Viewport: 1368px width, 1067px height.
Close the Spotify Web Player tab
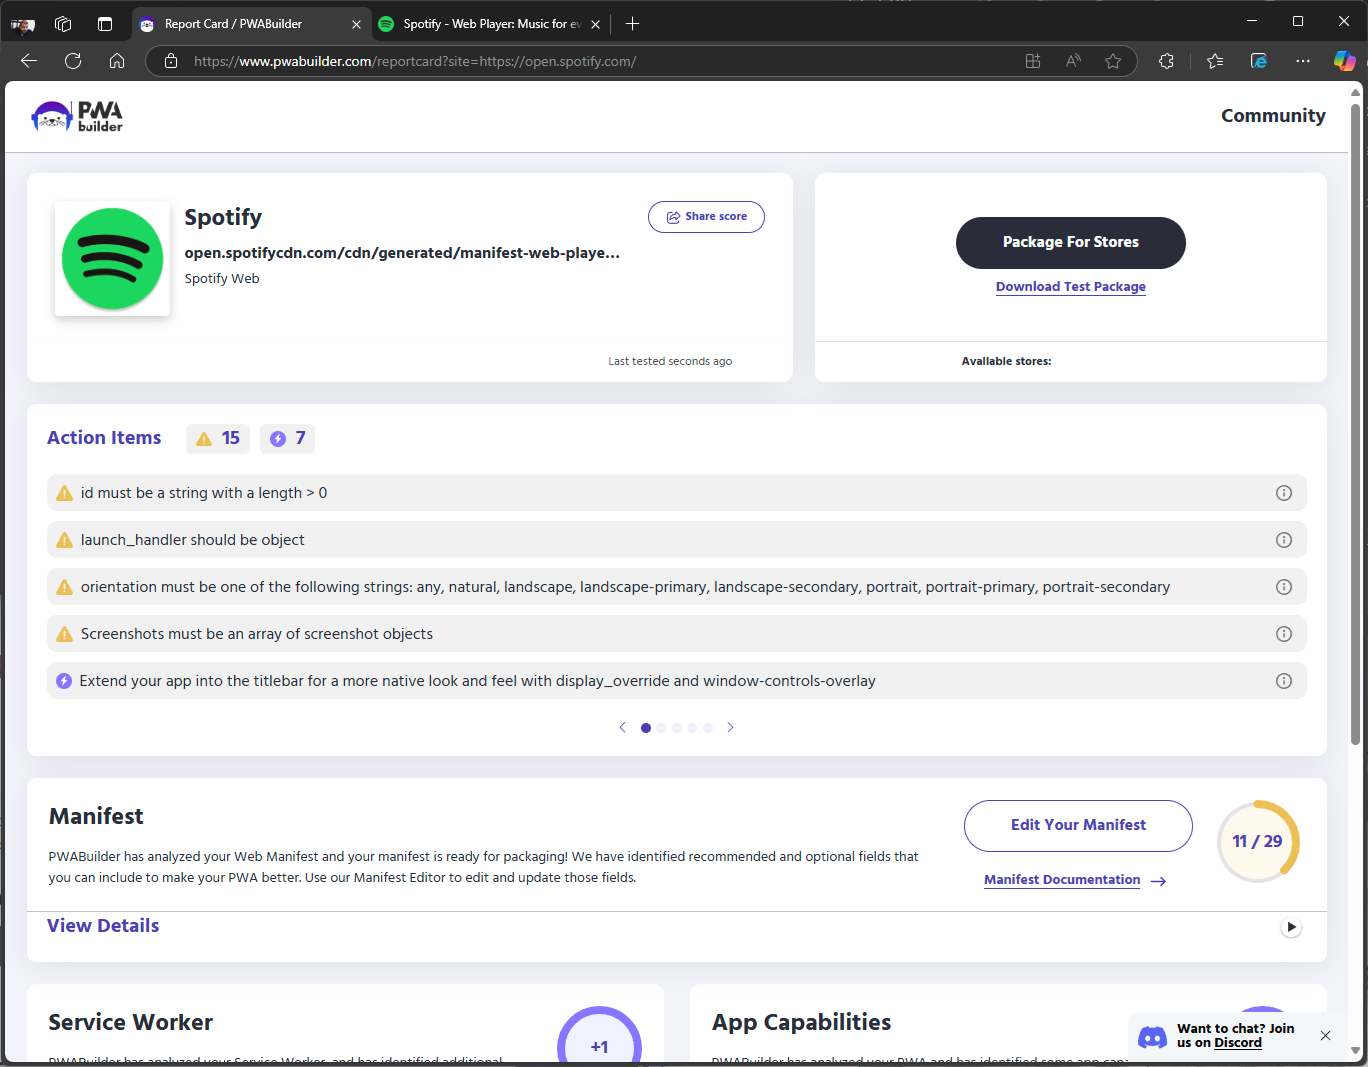click(x=595, y=24)
